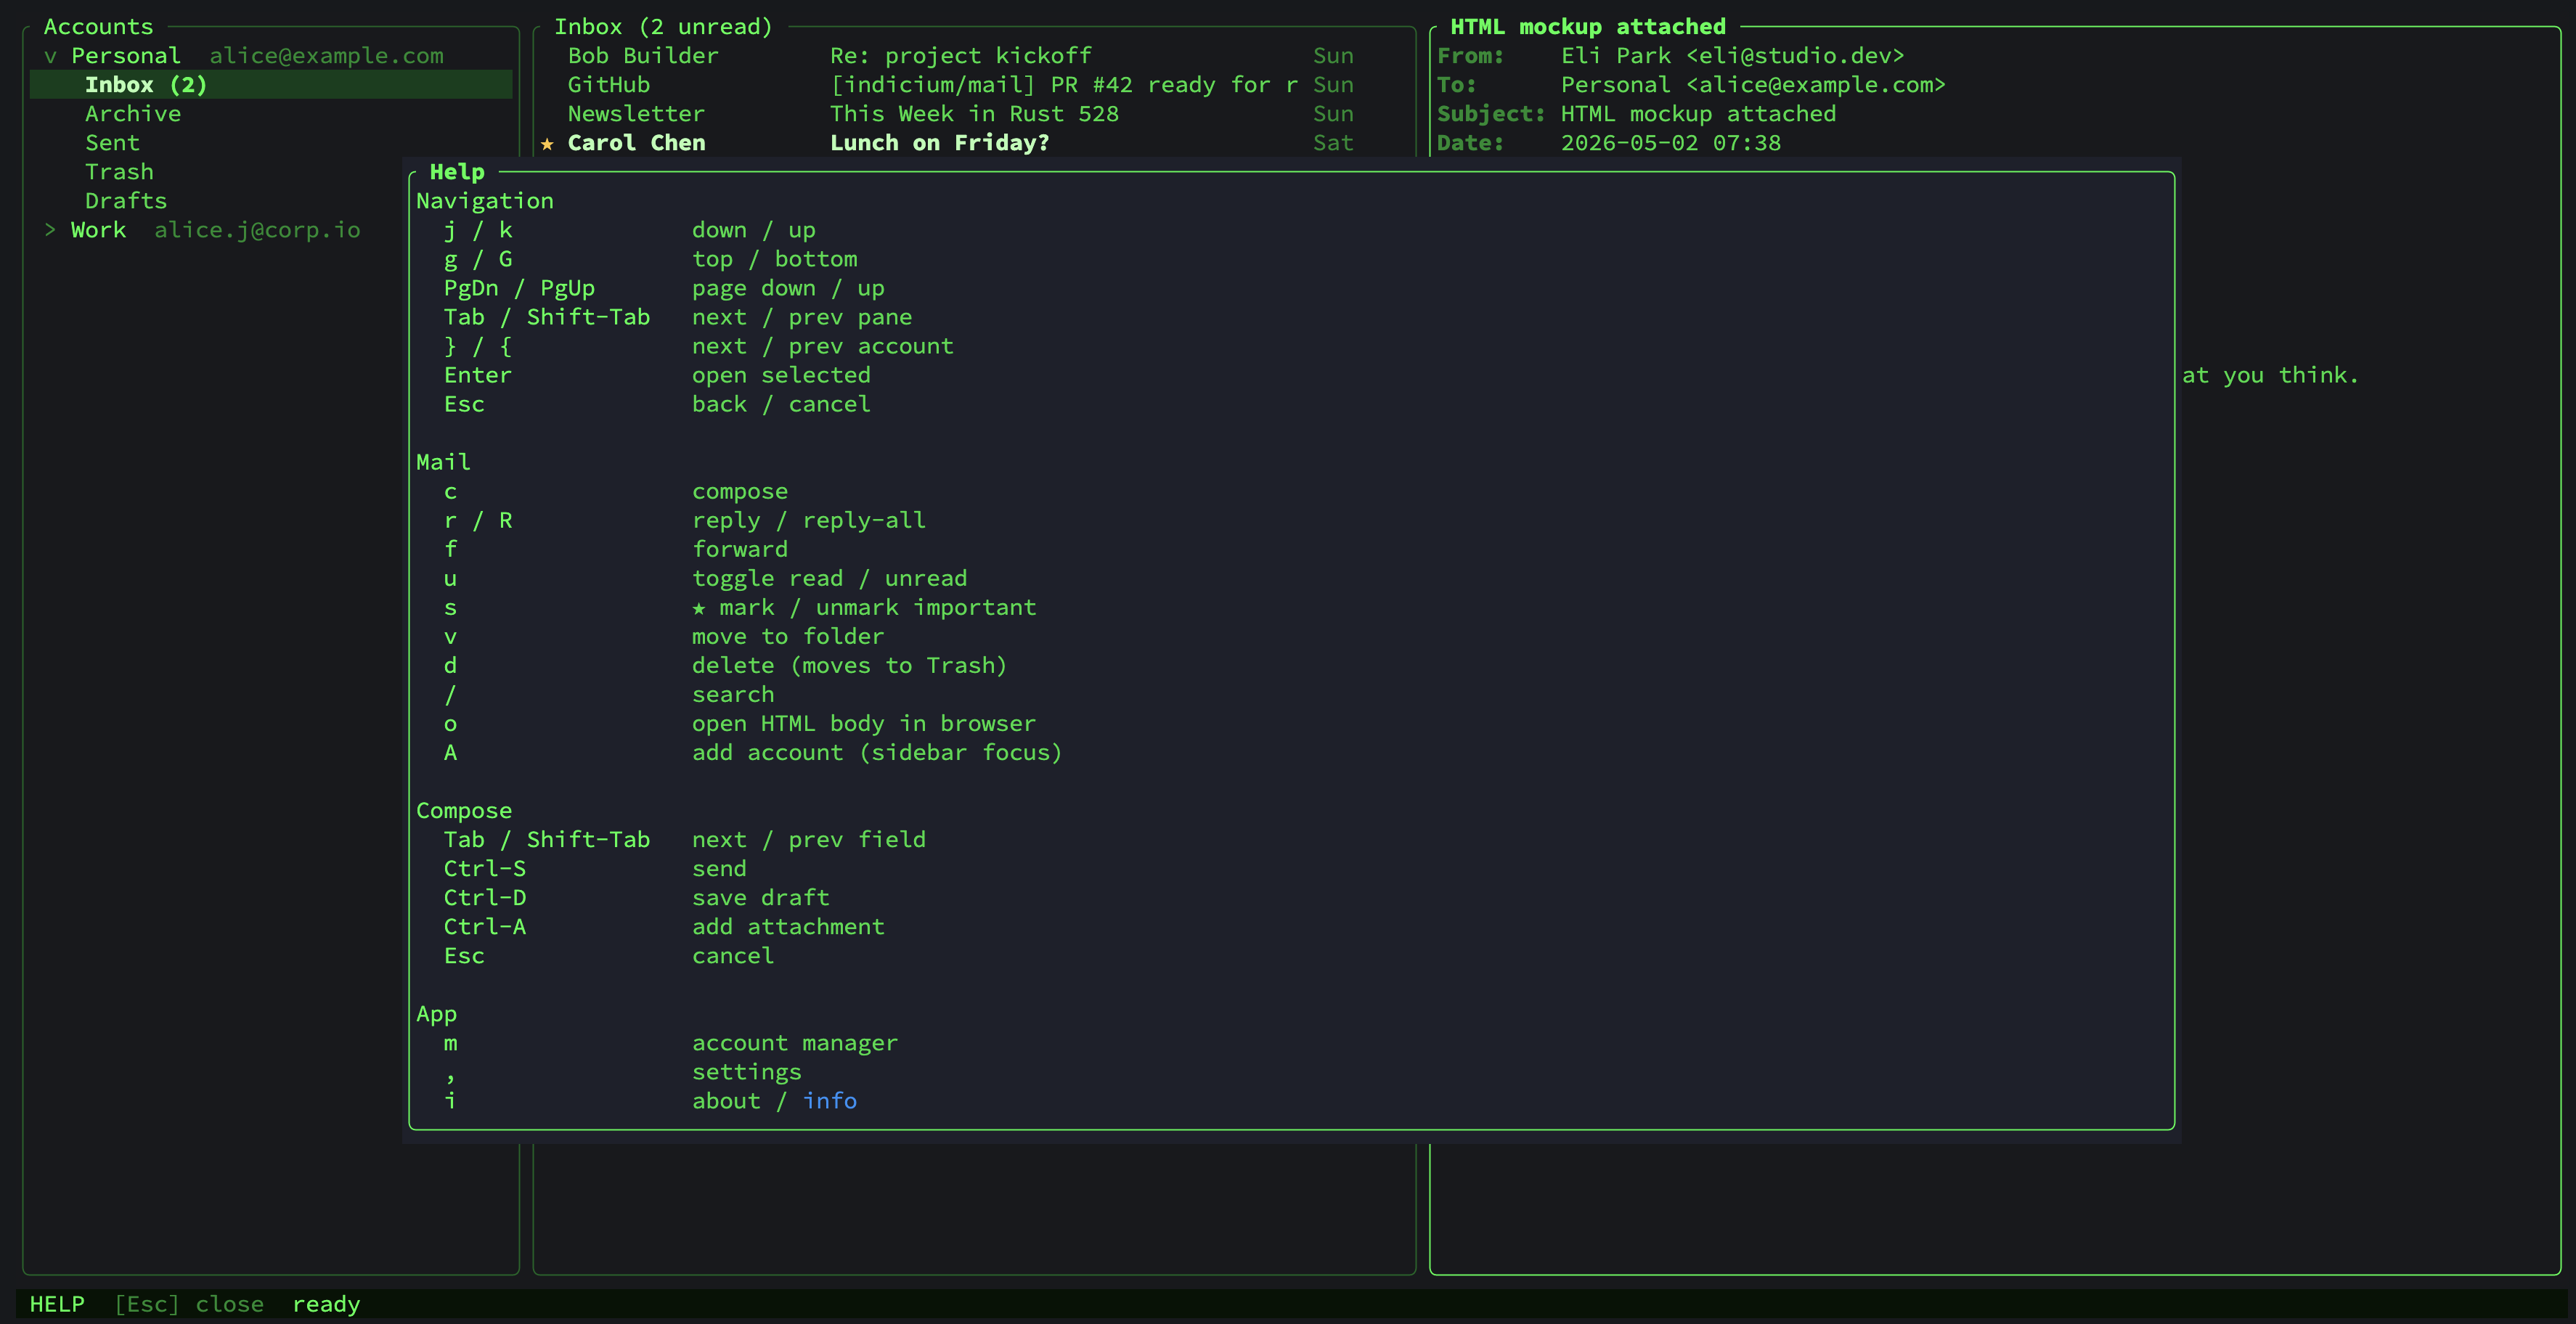The height and width of the screenshot is (1324, 2576).
Task: Click the 'add attachment' help entry
Action: tap(788, 927)
